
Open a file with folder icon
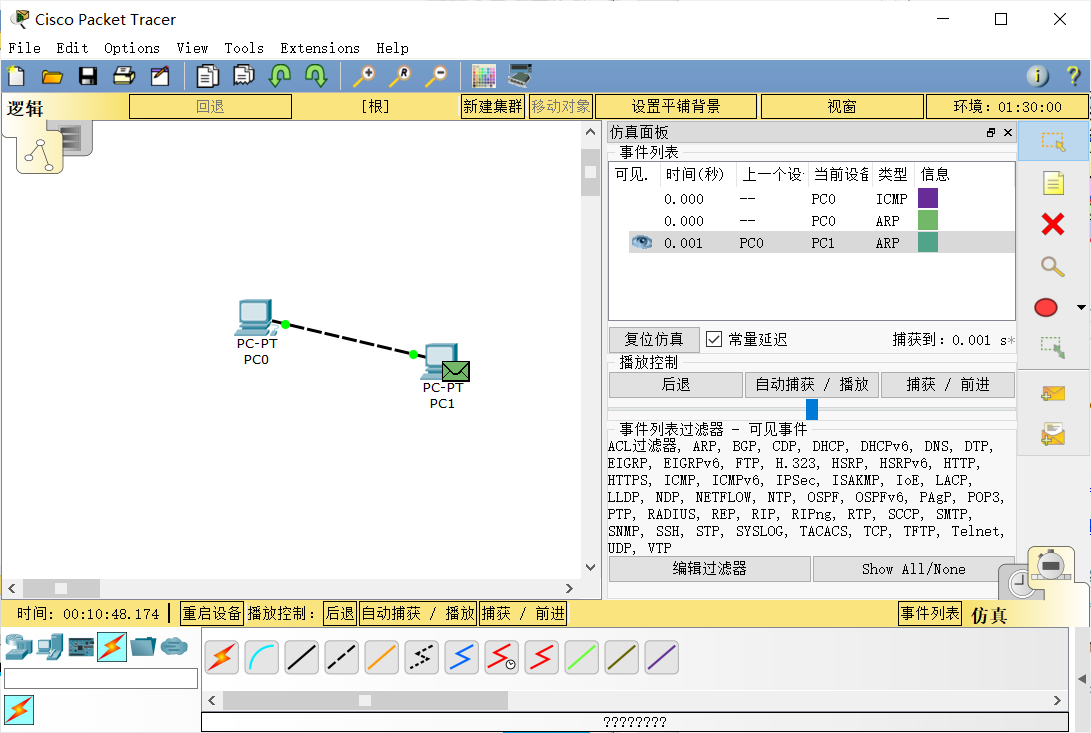pyautogui.click(x=52, y=76)
